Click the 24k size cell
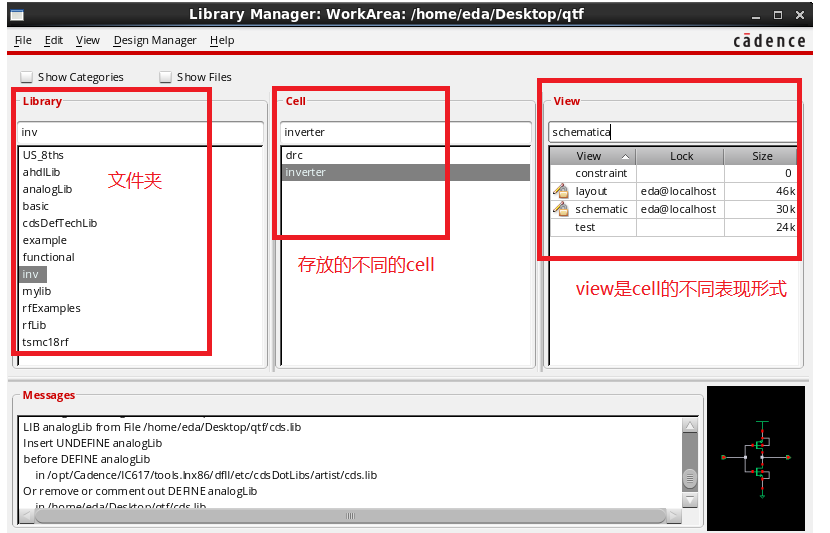The height and width of the screenshot is (533, 830). click(761, 227)
